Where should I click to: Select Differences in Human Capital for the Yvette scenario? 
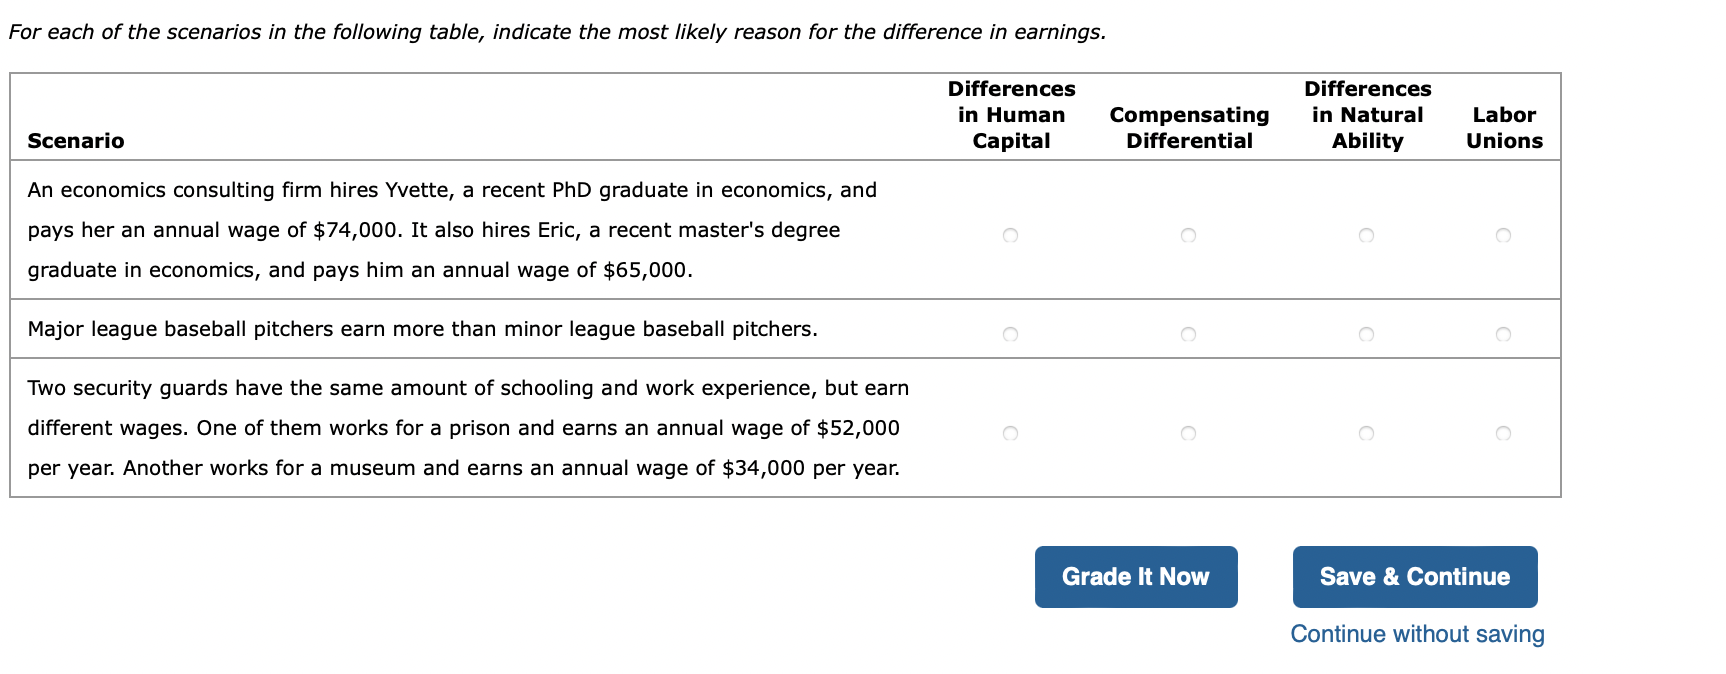(1010, 235)
